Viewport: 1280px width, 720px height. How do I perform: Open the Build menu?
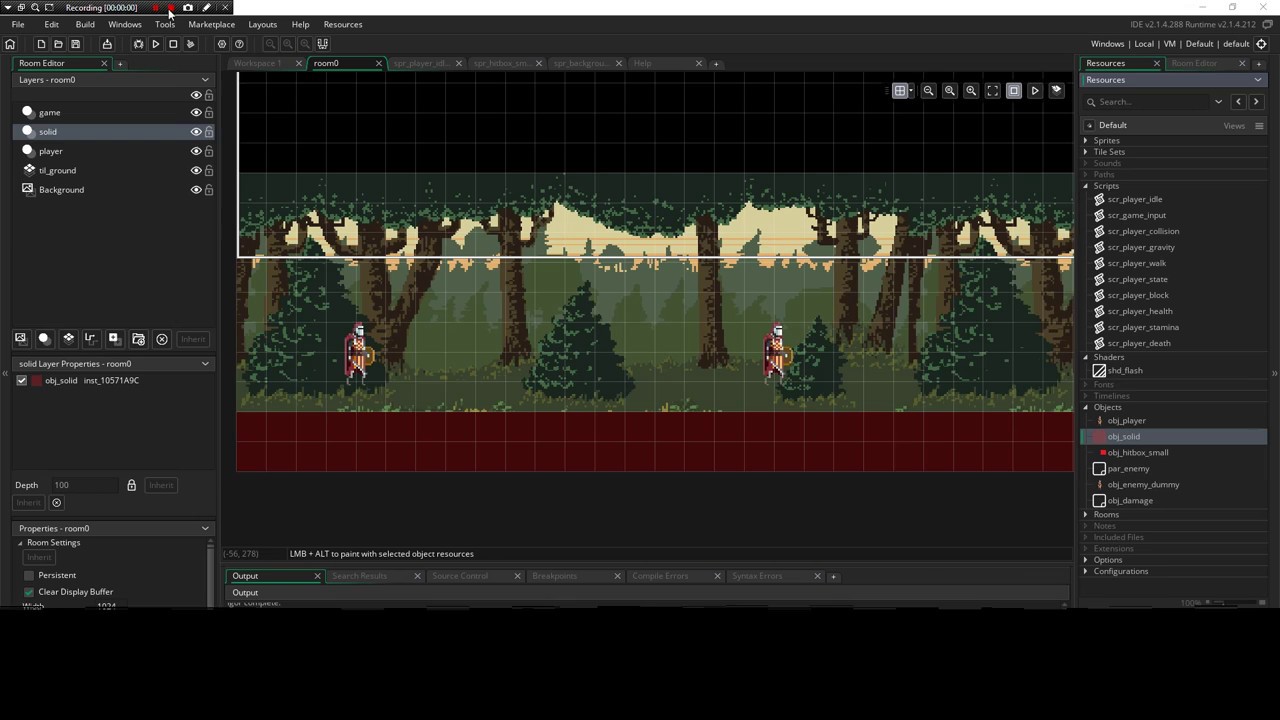[x=85, y=24]
